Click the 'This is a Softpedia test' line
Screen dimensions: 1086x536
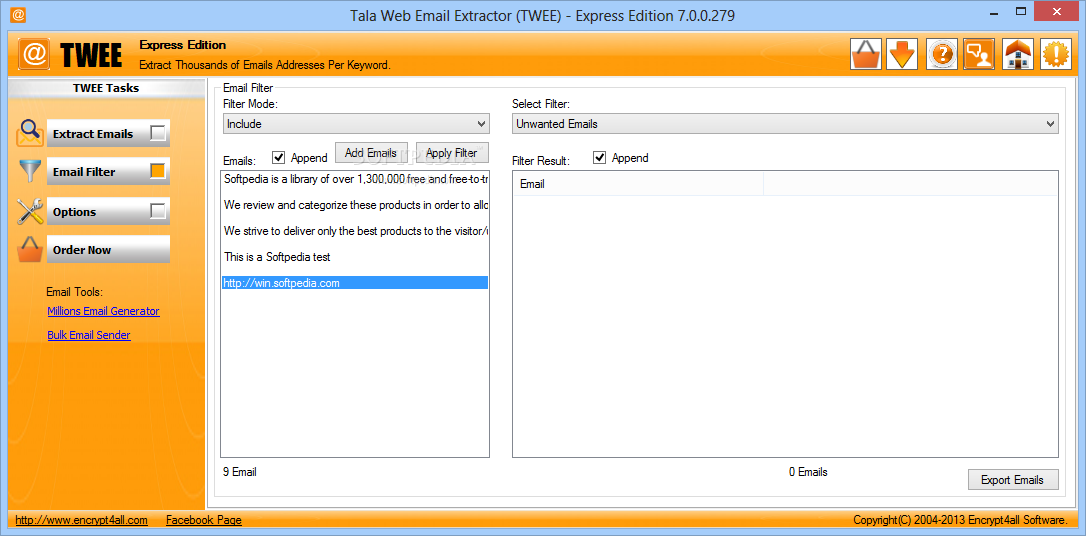point(278,257)
